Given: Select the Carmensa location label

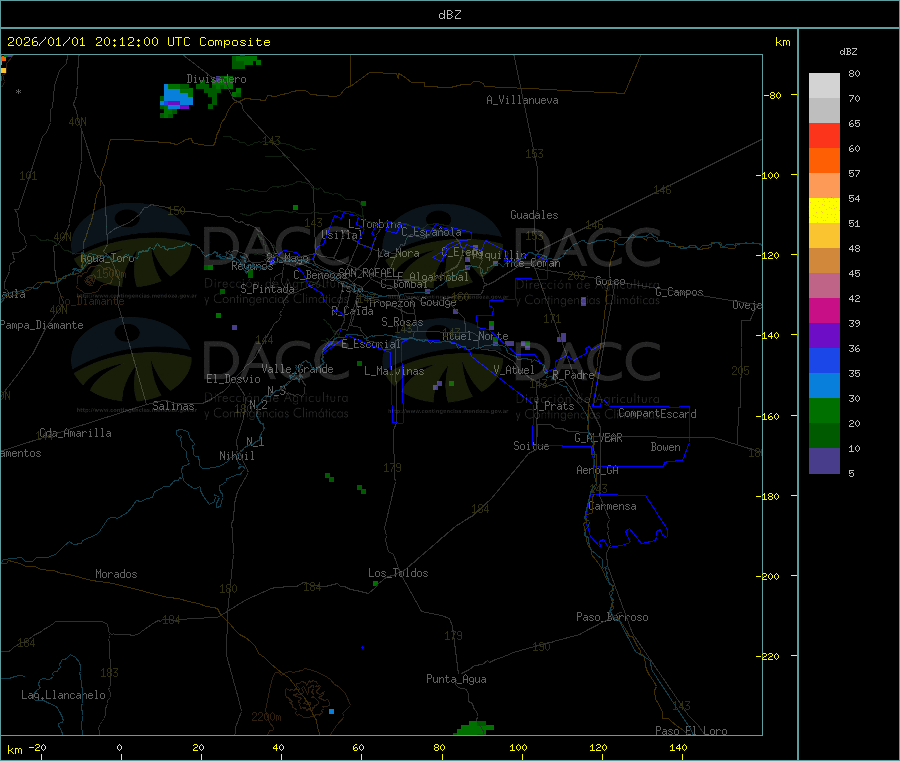Looking at the screenshot, I should click(612, 506).
